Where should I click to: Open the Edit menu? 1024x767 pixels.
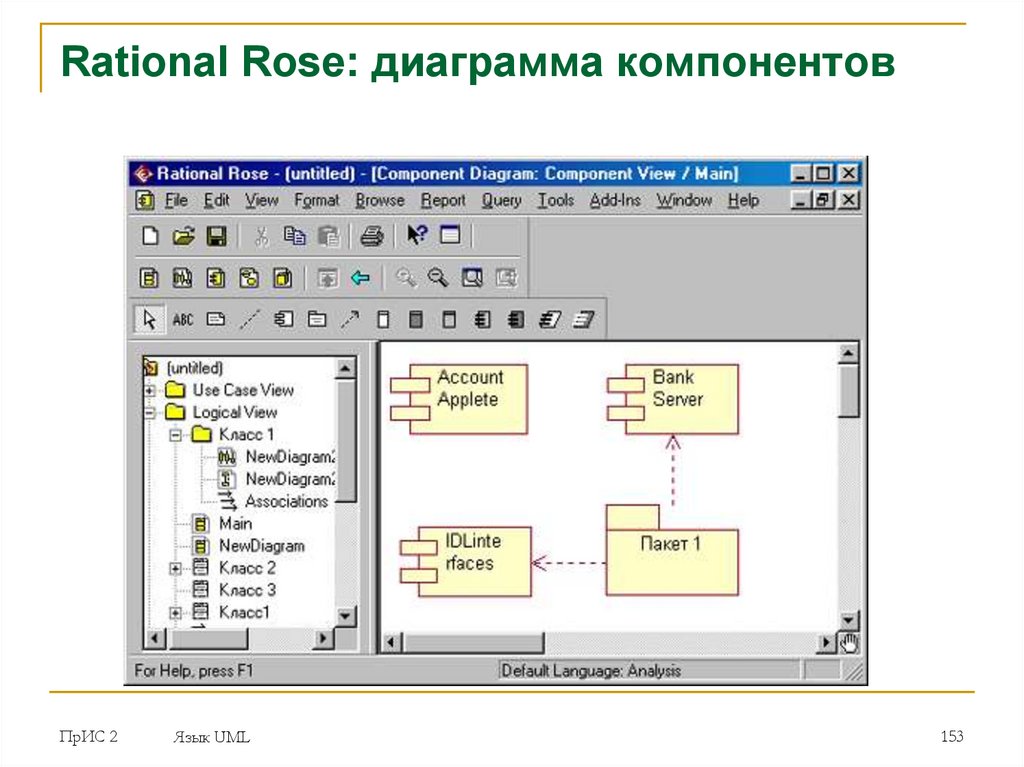point(216,200)
